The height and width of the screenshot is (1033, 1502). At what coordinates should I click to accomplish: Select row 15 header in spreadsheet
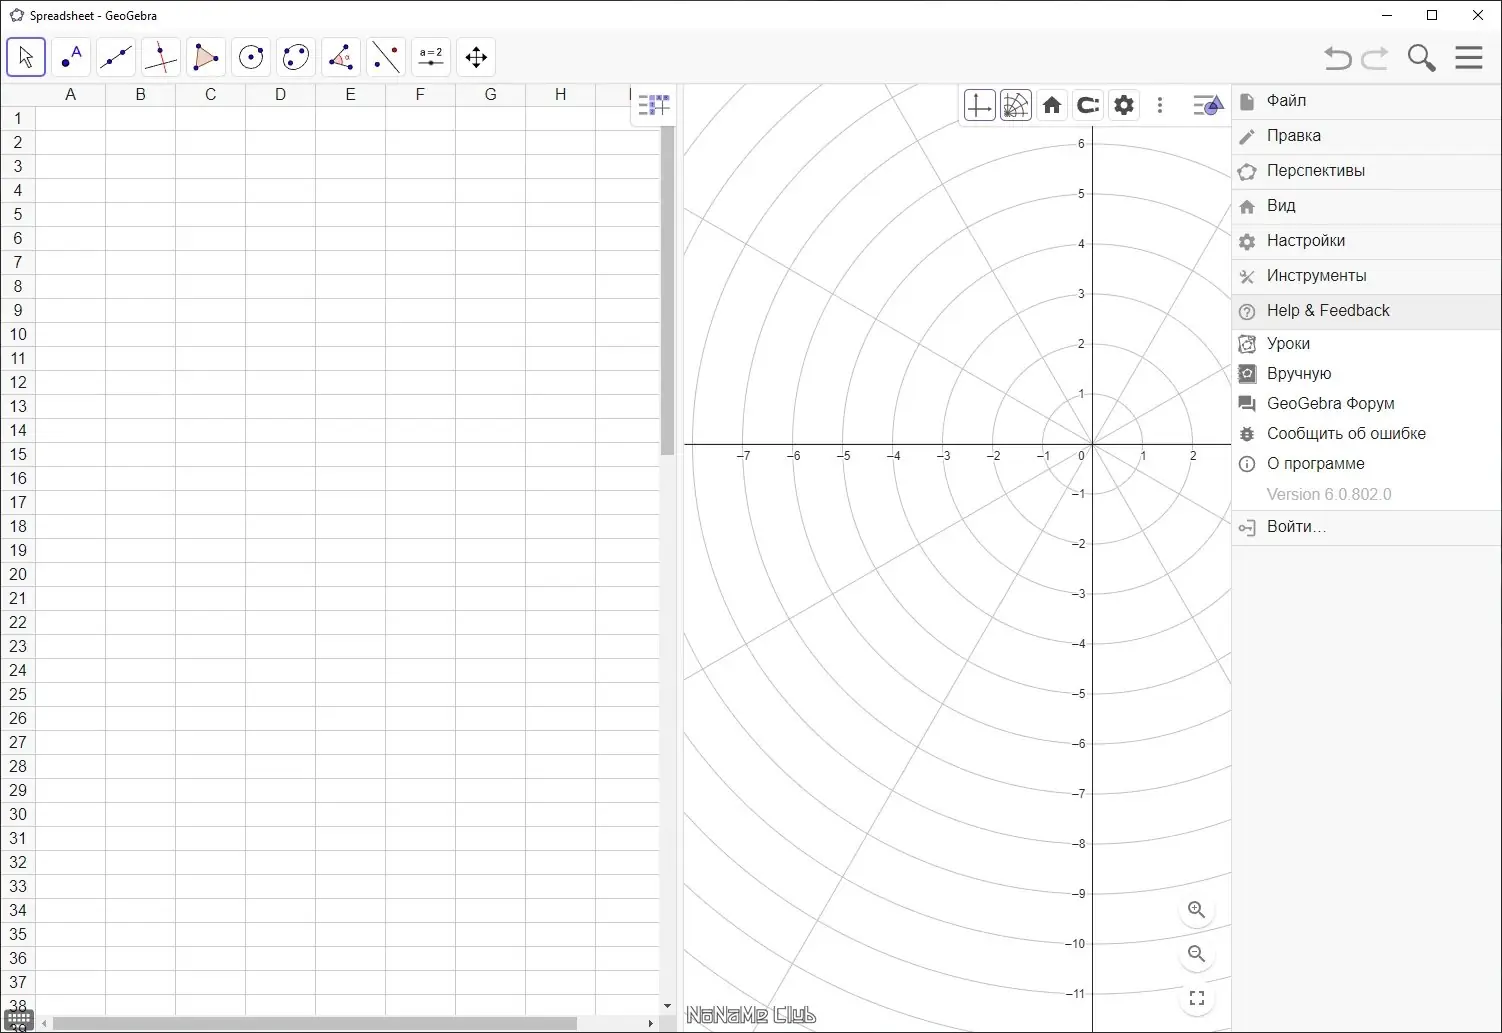(x=18, y=454)
